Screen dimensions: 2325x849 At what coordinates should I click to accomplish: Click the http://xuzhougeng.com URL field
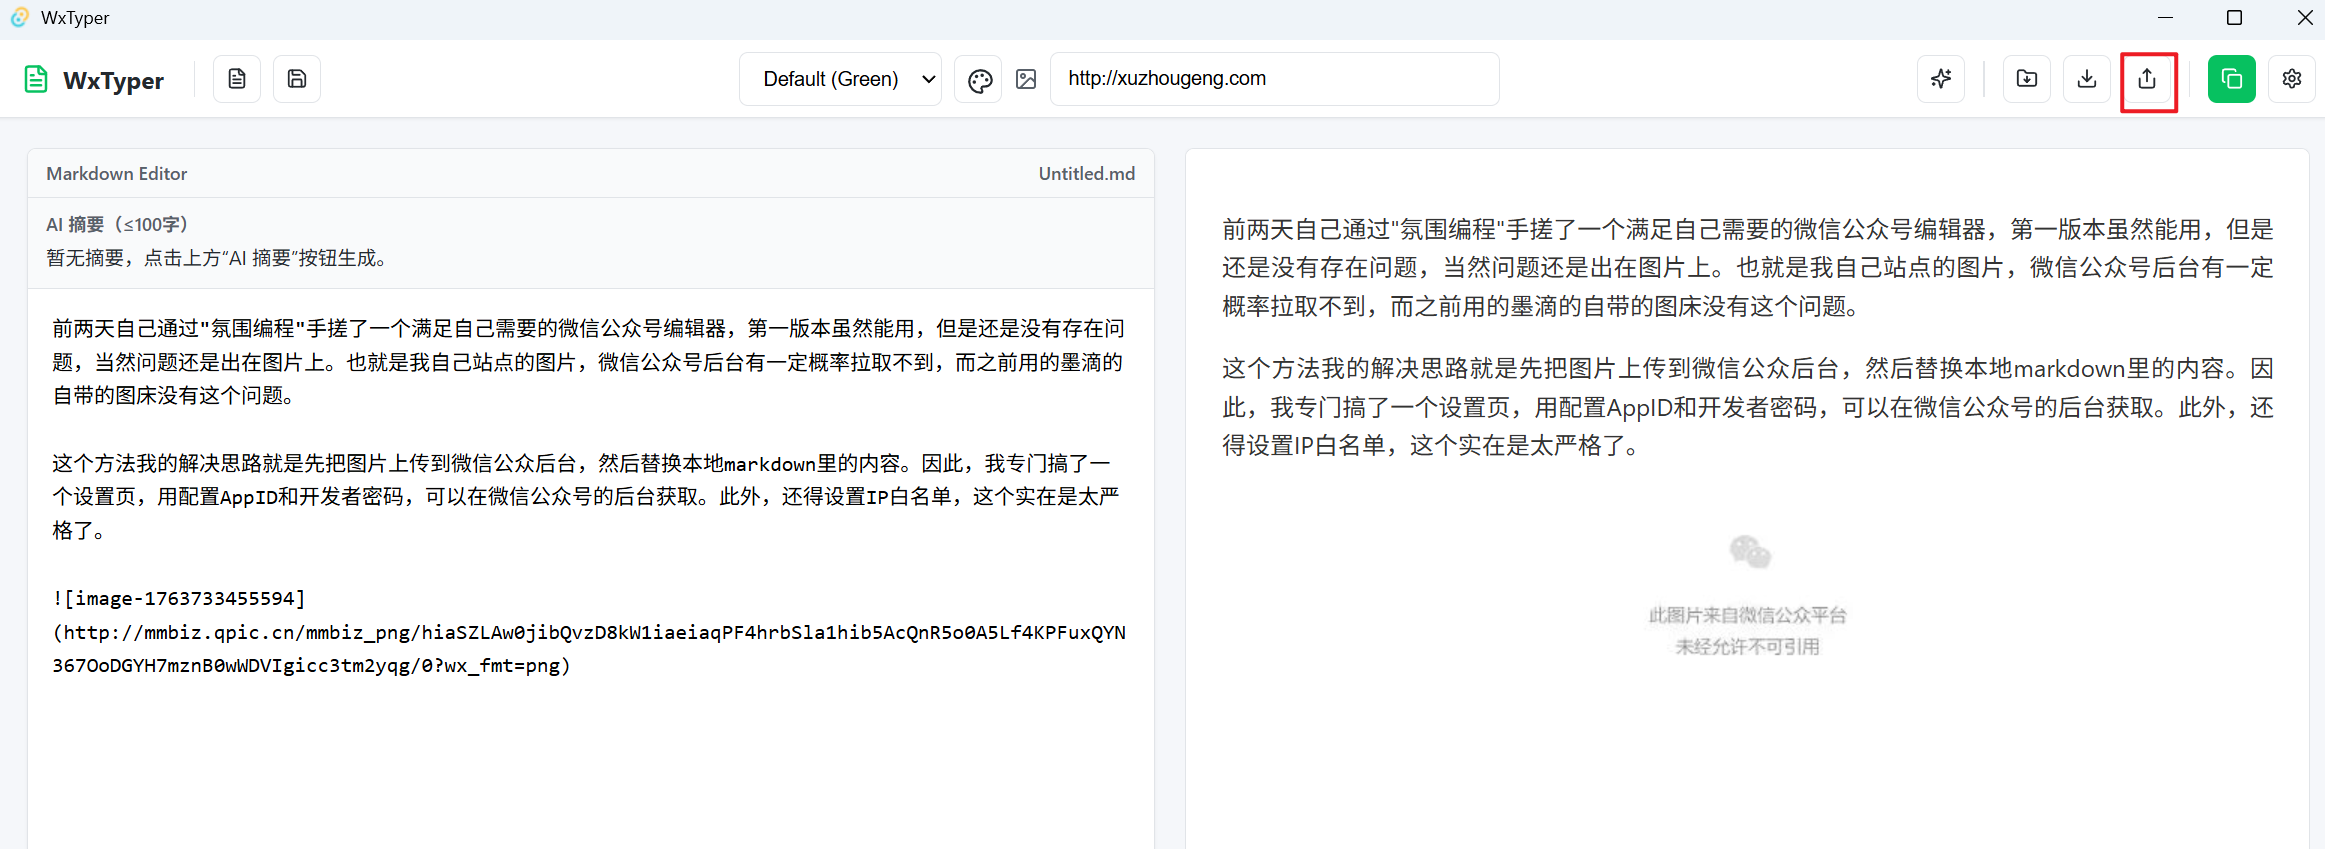pos(1273,79)
